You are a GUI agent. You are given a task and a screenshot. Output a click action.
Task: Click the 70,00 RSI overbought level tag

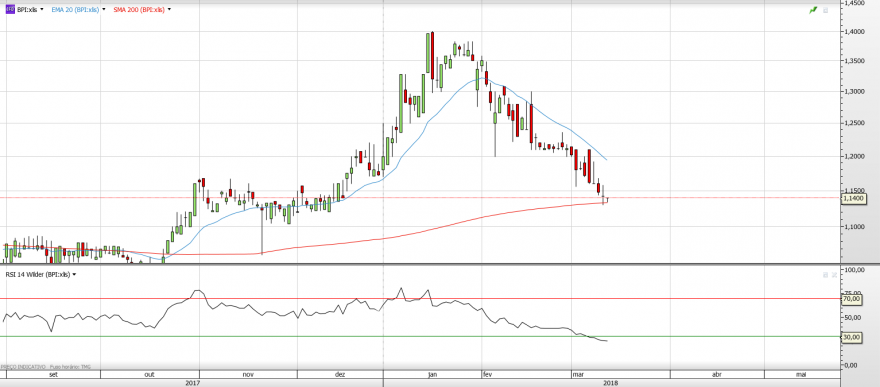coord(852,299)
